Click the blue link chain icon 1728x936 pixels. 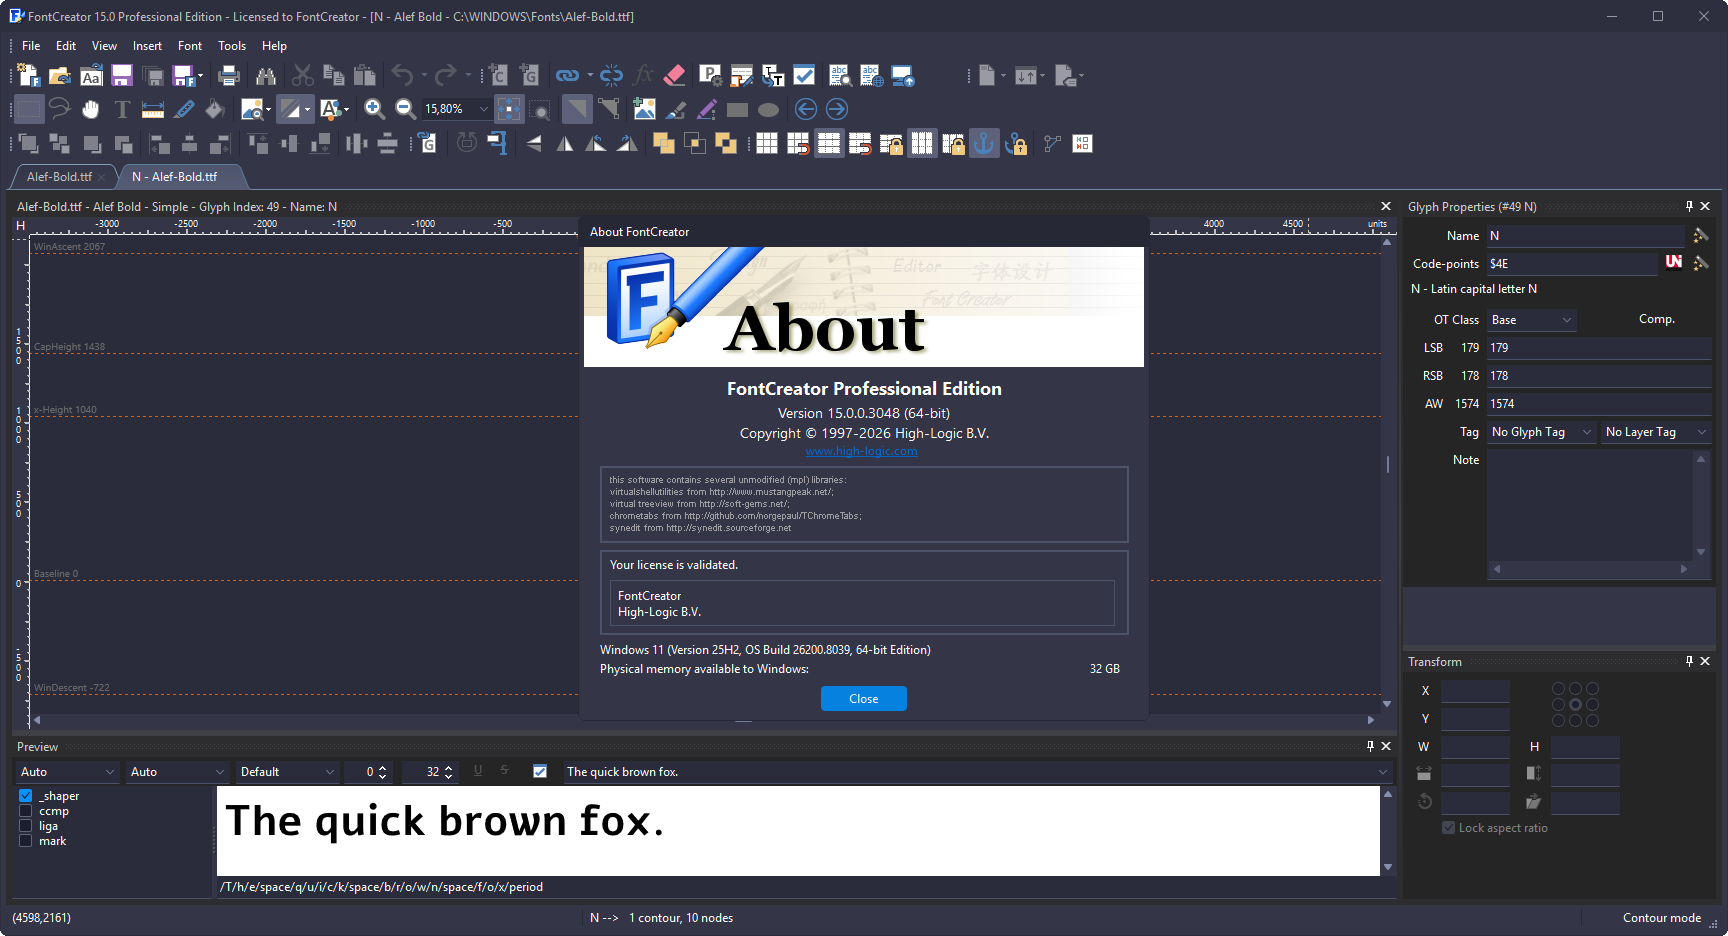click(x=567, y=75)
